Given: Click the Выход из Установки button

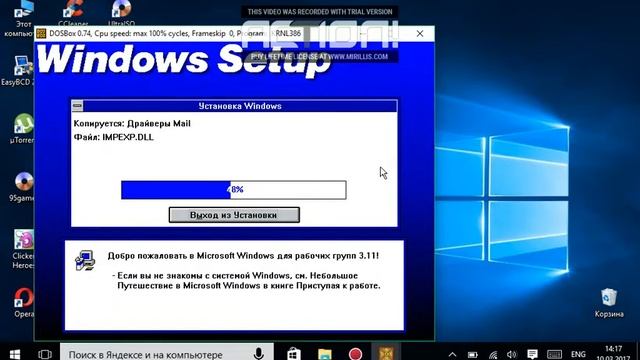Looking at the screenshot, I should click(x=234, y=215).
